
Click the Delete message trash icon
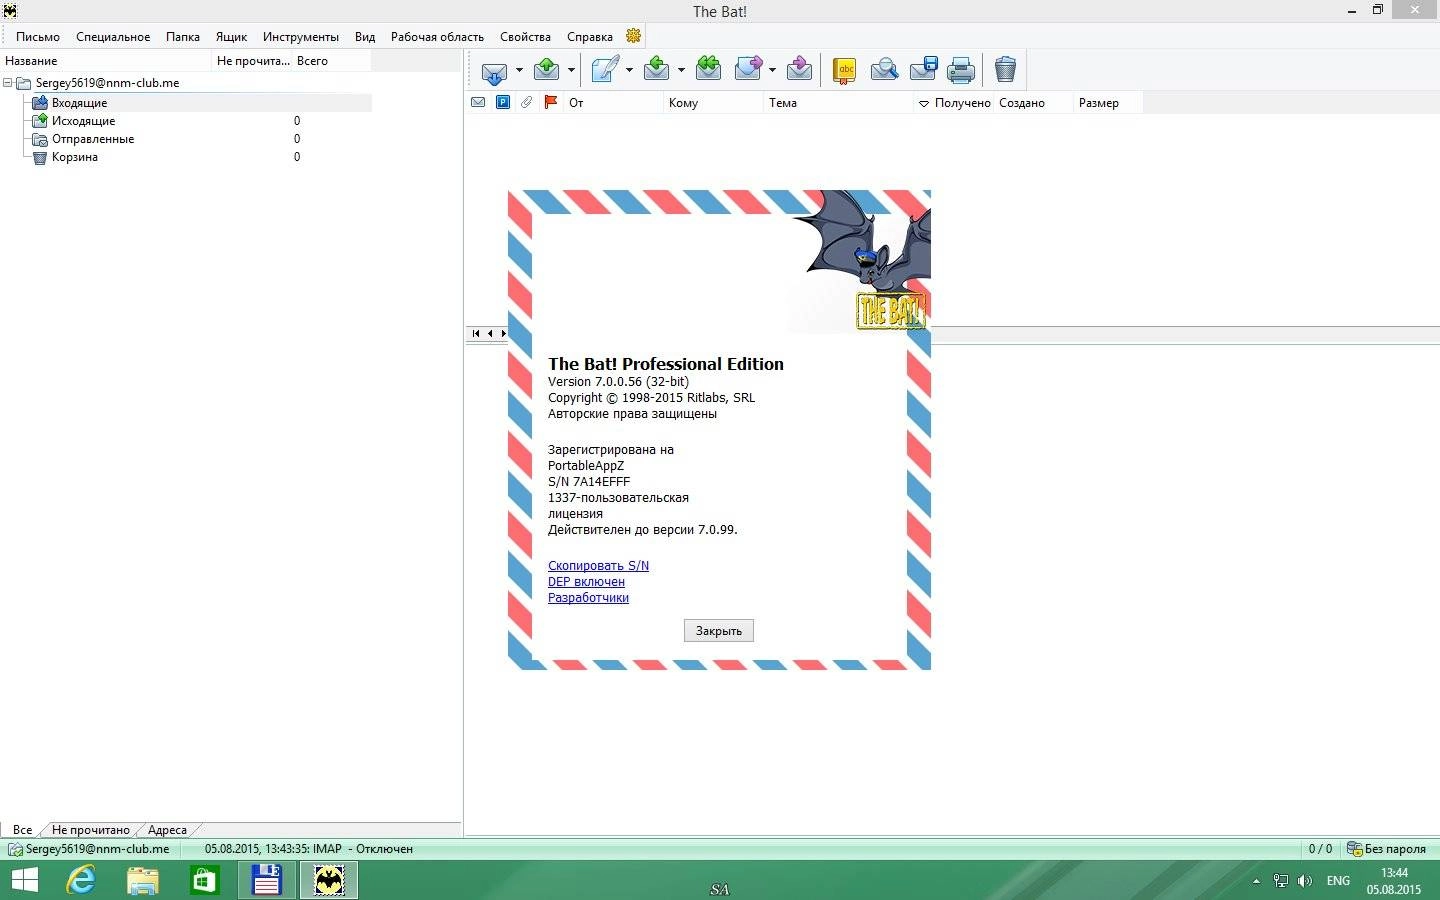[1006, 69]
